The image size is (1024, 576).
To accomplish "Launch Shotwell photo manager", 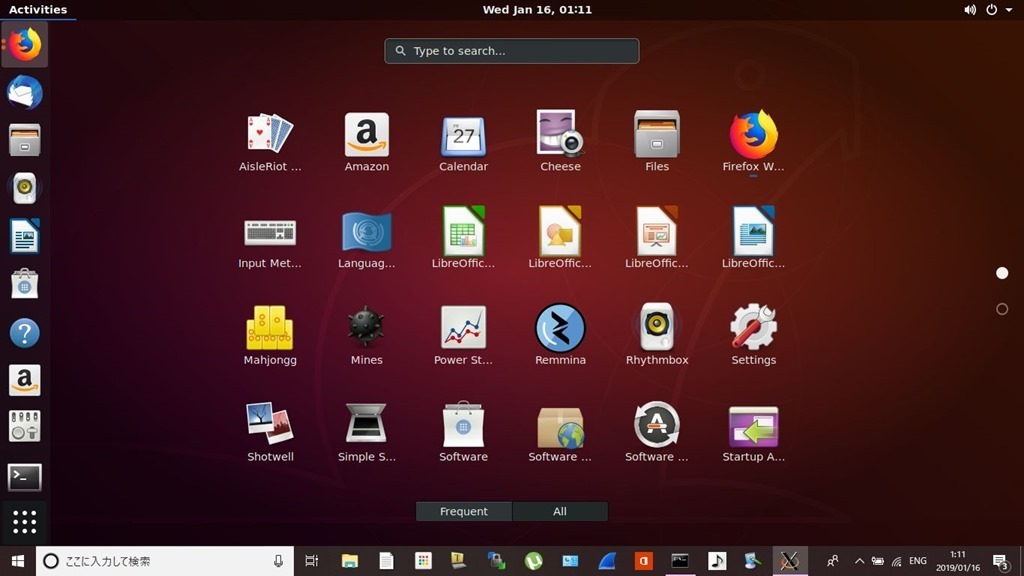I will click(x=270, y=425).
